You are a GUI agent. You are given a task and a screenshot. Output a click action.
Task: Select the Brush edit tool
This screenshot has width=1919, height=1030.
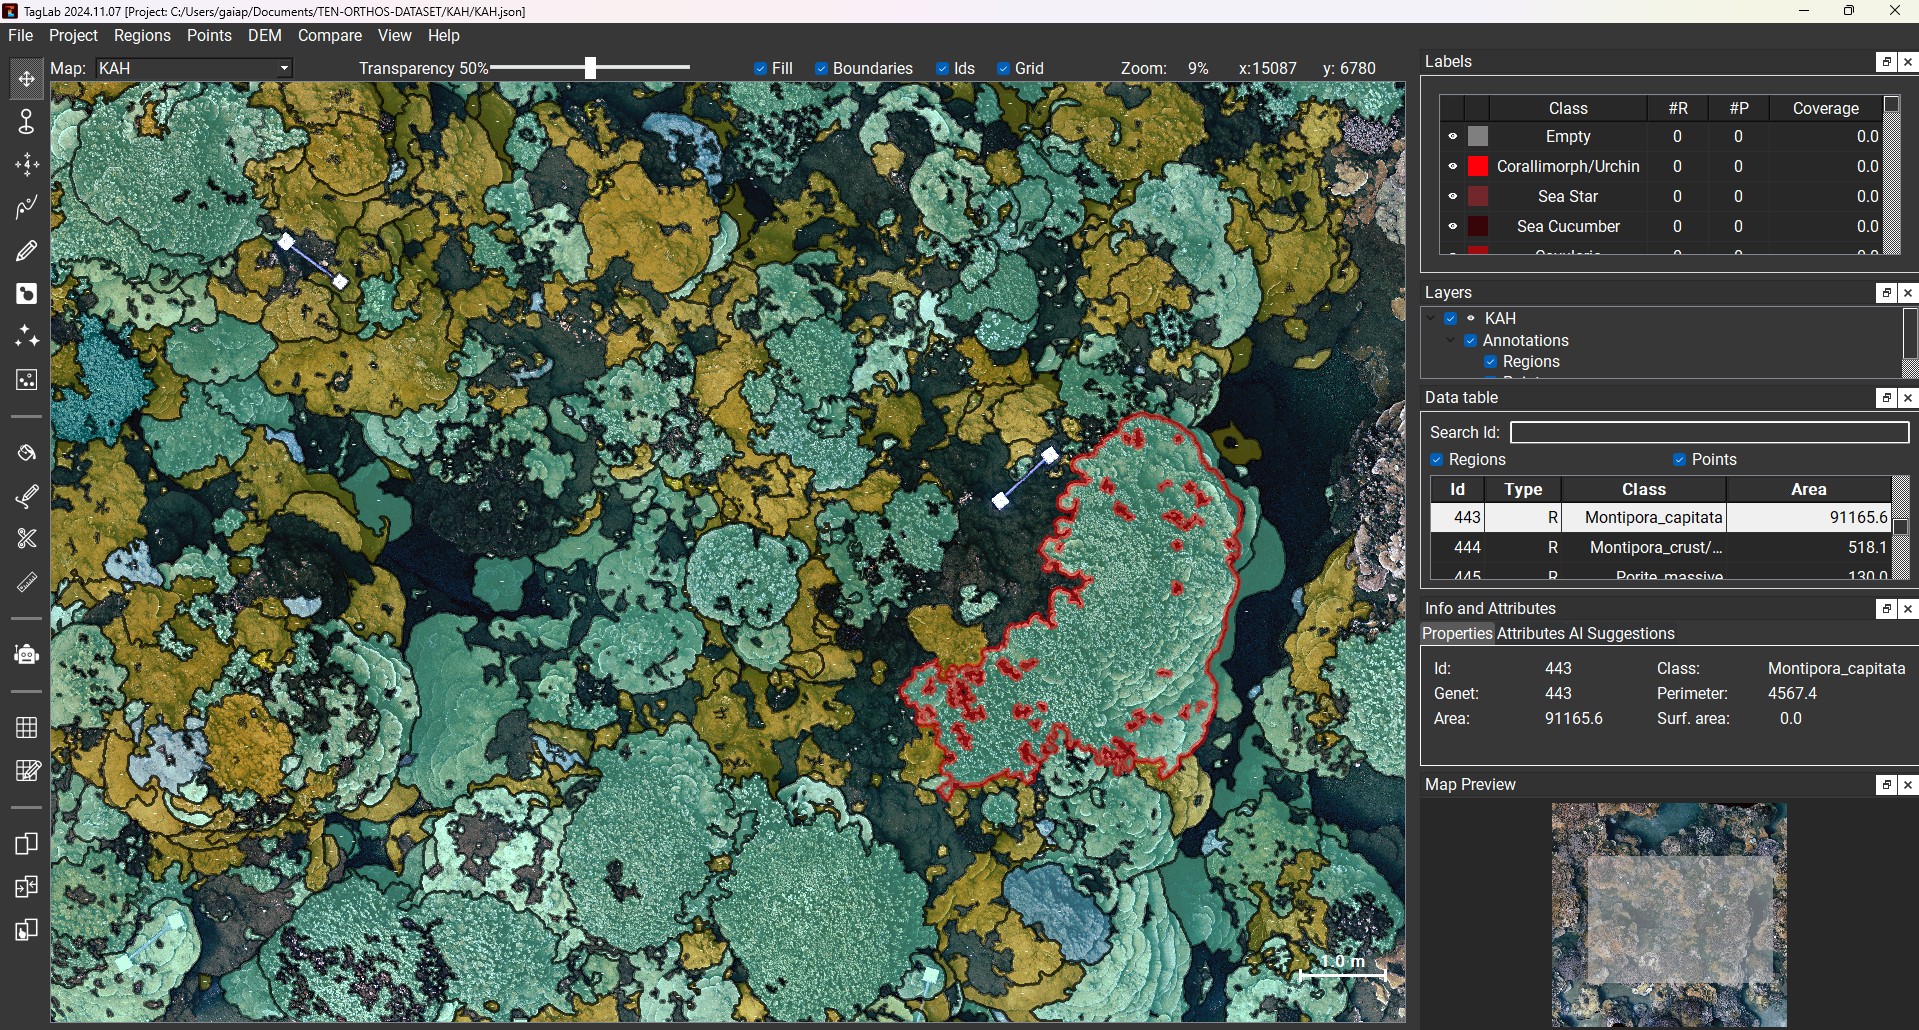[x=27, y=496]
